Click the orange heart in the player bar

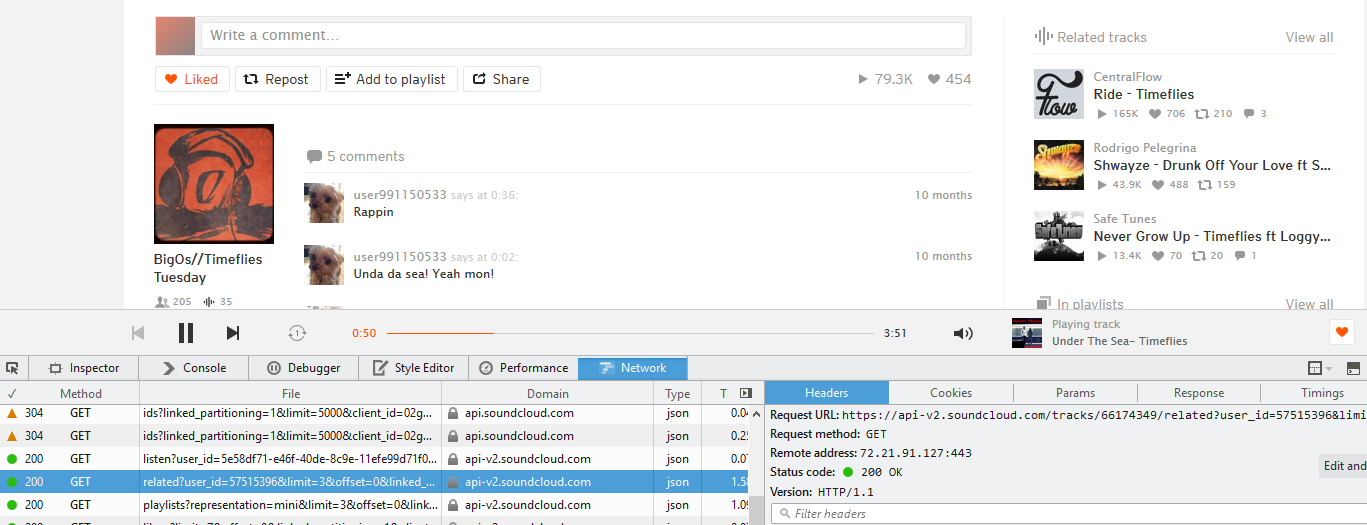1342,332
